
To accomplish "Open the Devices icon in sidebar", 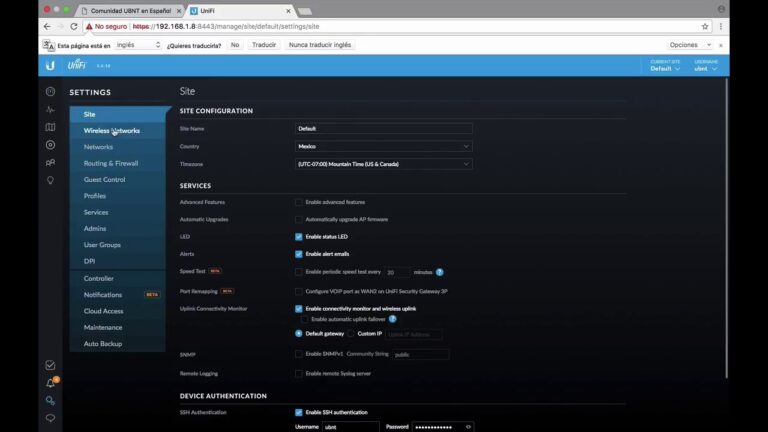I will [50, 145].
